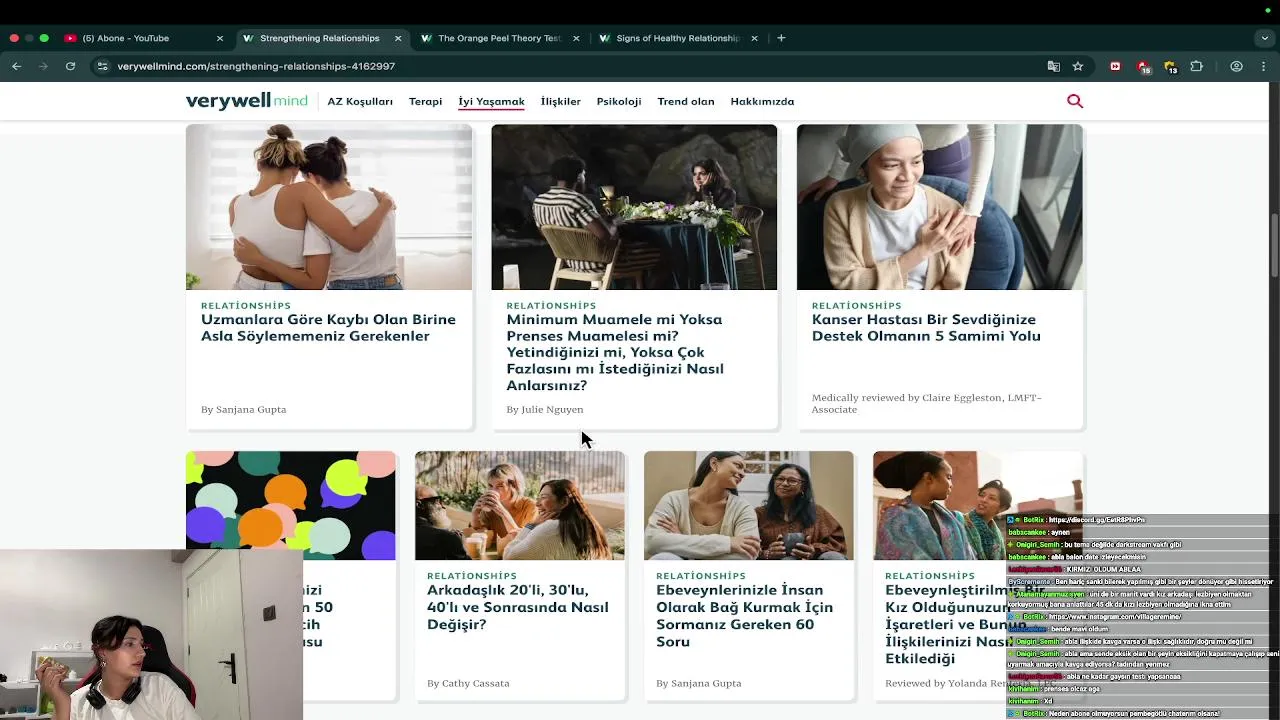Screen dimensions: 1280x720
Task: Open the Hakkımızda menu item
Action: pos(762,101)
